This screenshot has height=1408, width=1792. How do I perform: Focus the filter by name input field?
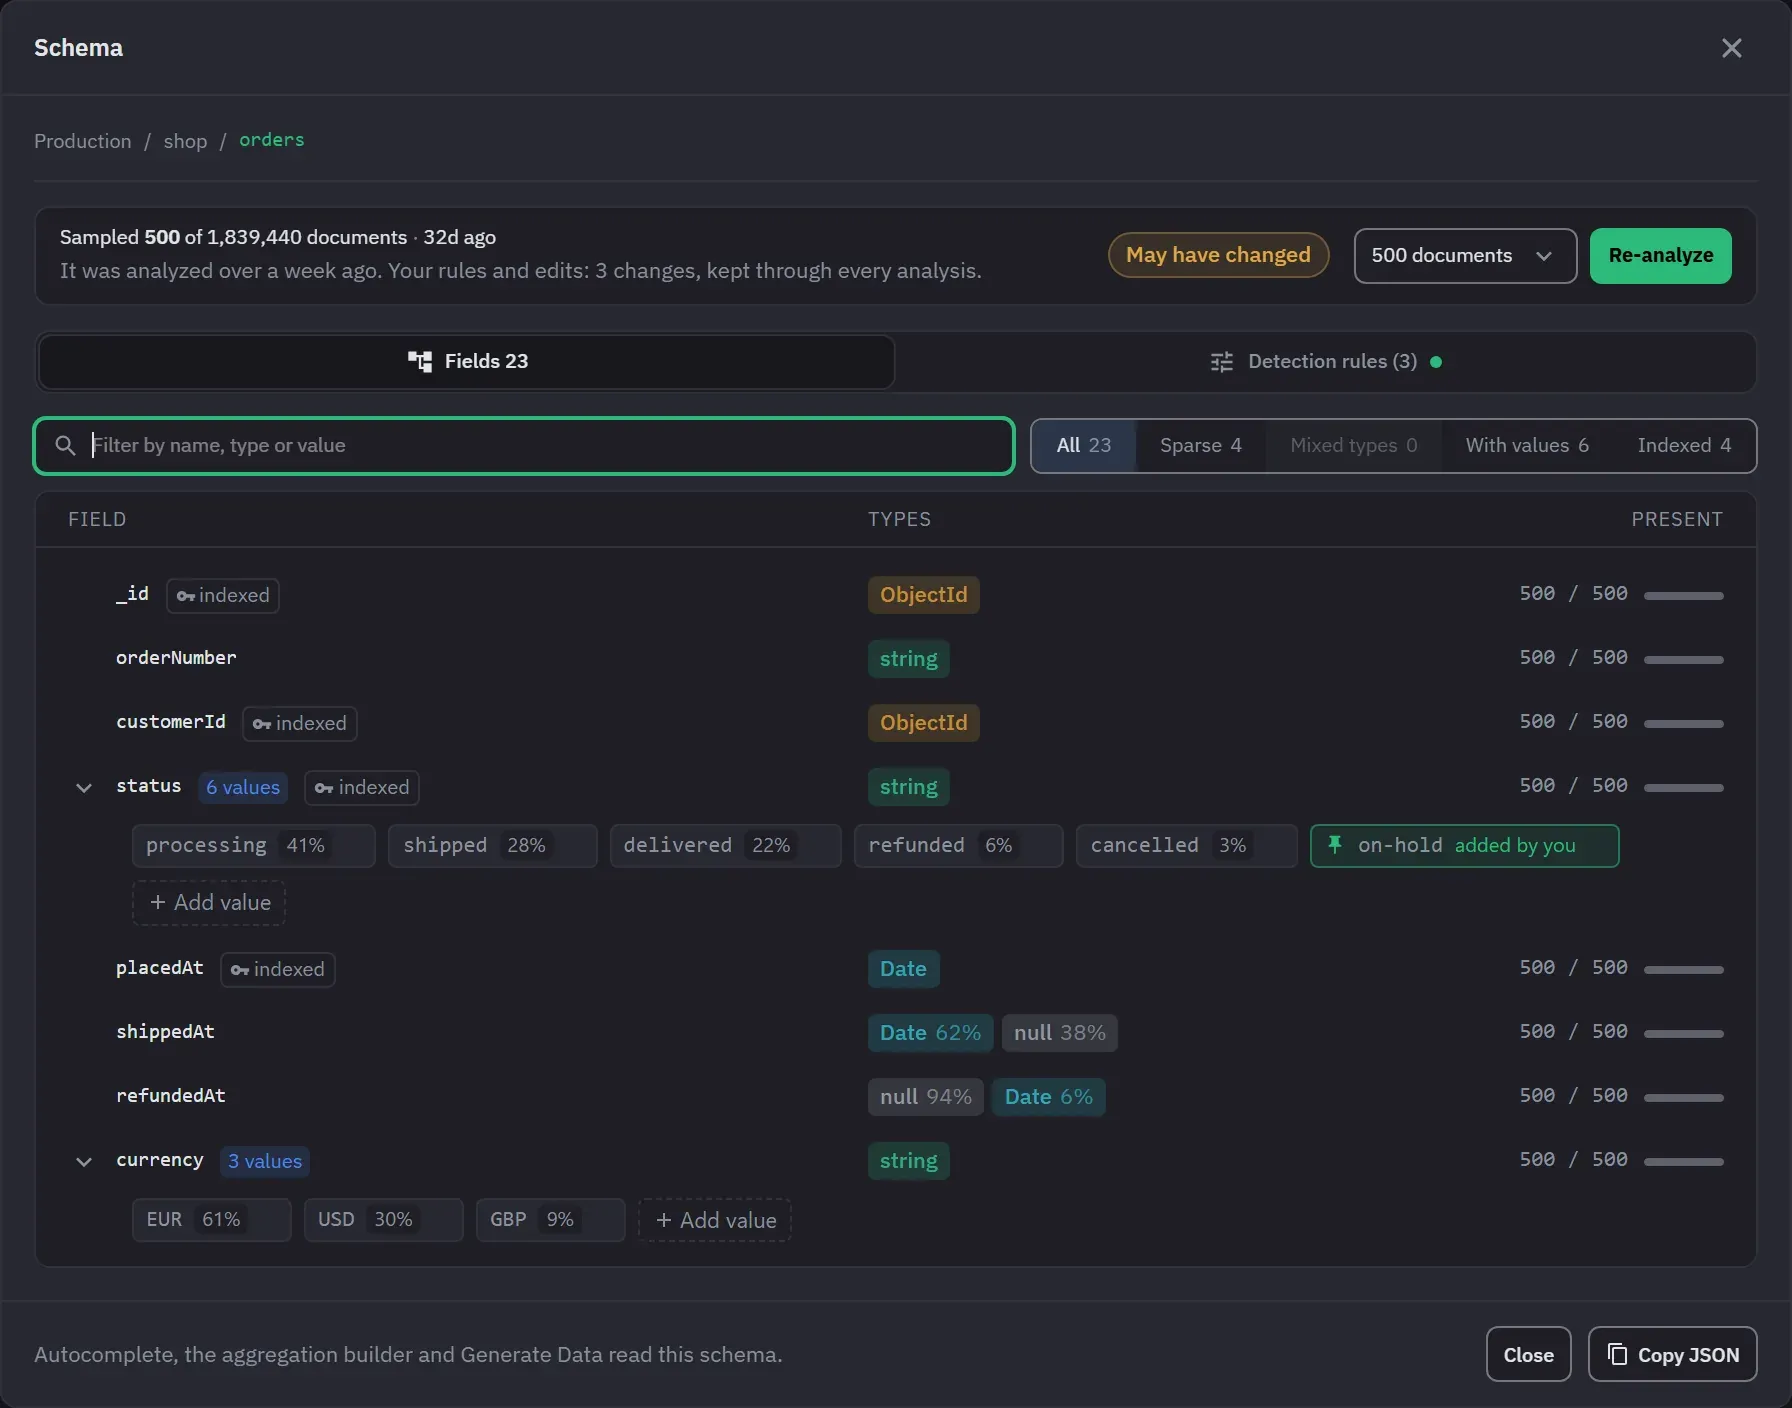524,445
